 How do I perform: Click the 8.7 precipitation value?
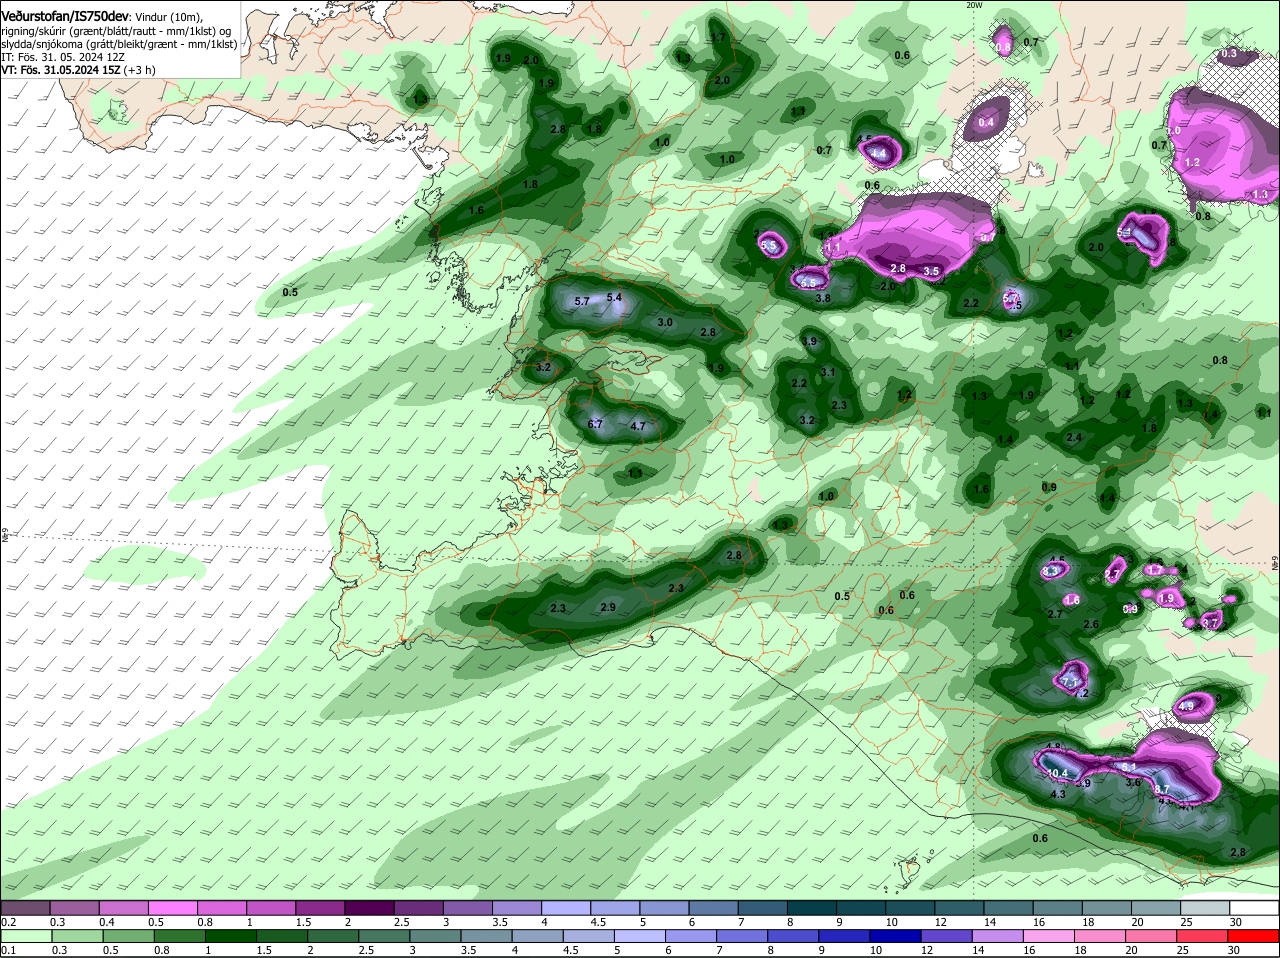click(x=1162, y=789)
